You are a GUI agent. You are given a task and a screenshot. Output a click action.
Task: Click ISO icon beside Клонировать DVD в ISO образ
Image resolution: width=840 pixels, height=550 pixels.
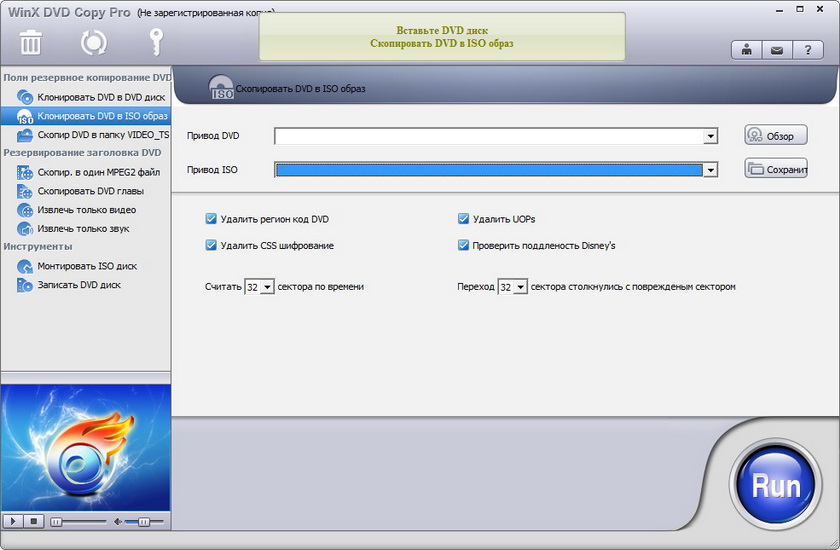coord(25,116)
